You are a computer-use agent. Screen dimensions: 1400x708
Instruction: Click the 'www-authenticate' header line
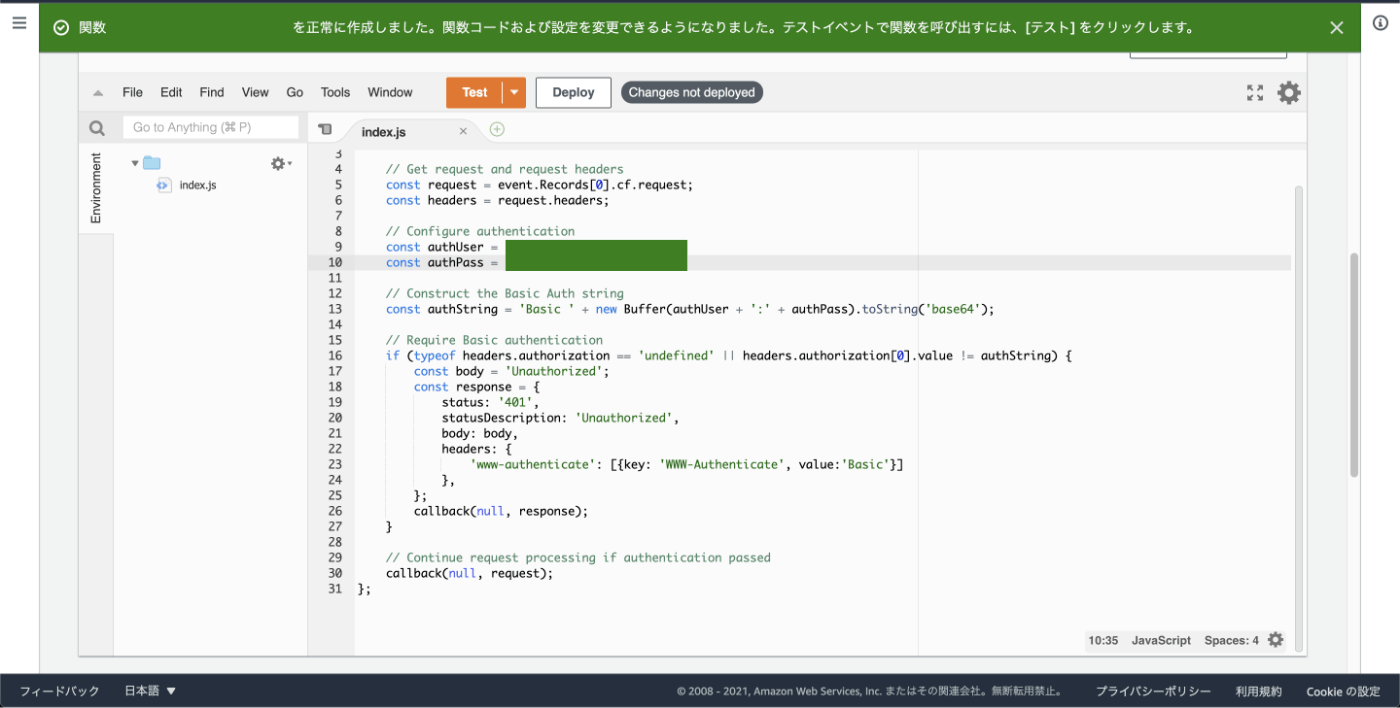point(686,464)
